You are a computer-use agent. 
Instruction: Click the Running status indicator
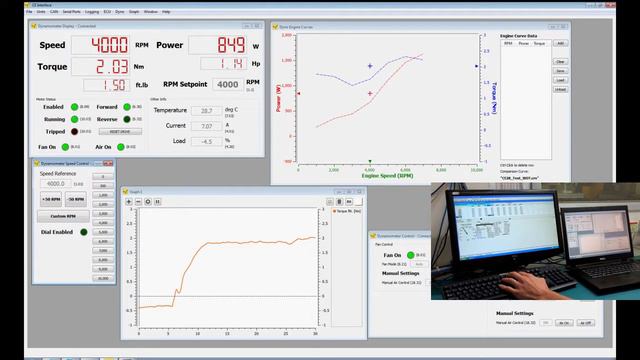(x=74, y=119)
